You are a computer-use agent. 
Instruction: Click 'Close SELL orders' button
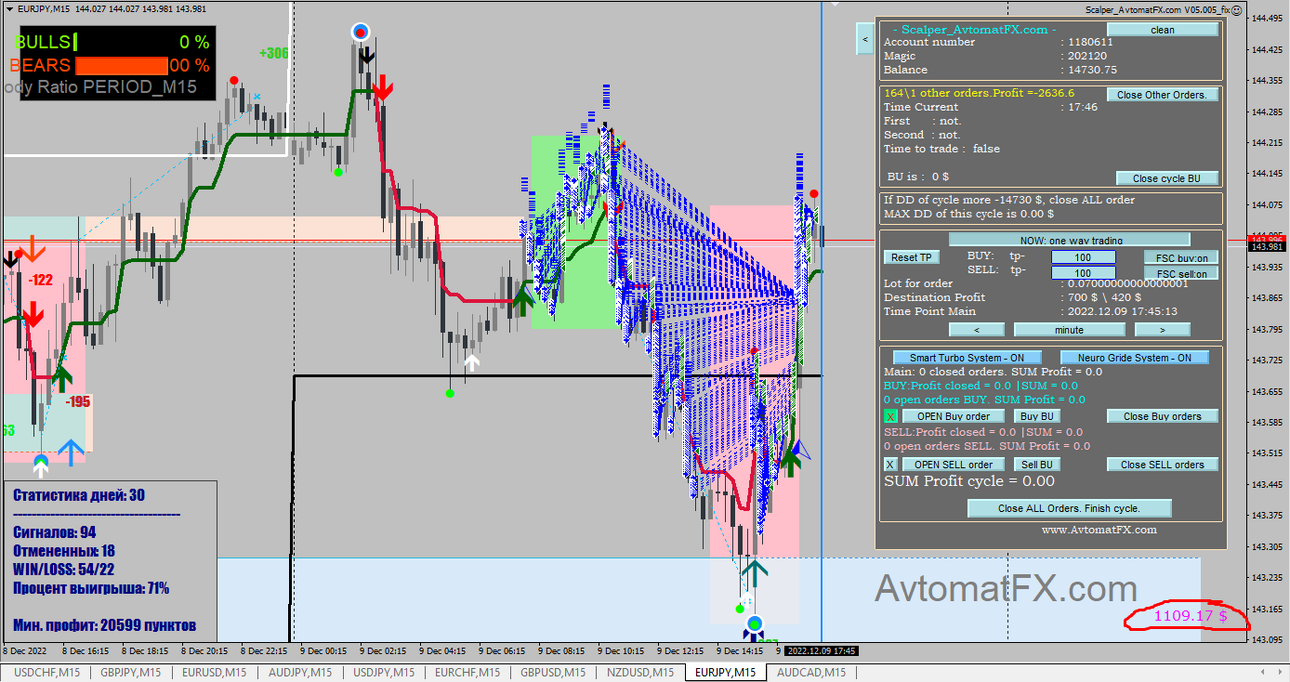pos(1163,464)
